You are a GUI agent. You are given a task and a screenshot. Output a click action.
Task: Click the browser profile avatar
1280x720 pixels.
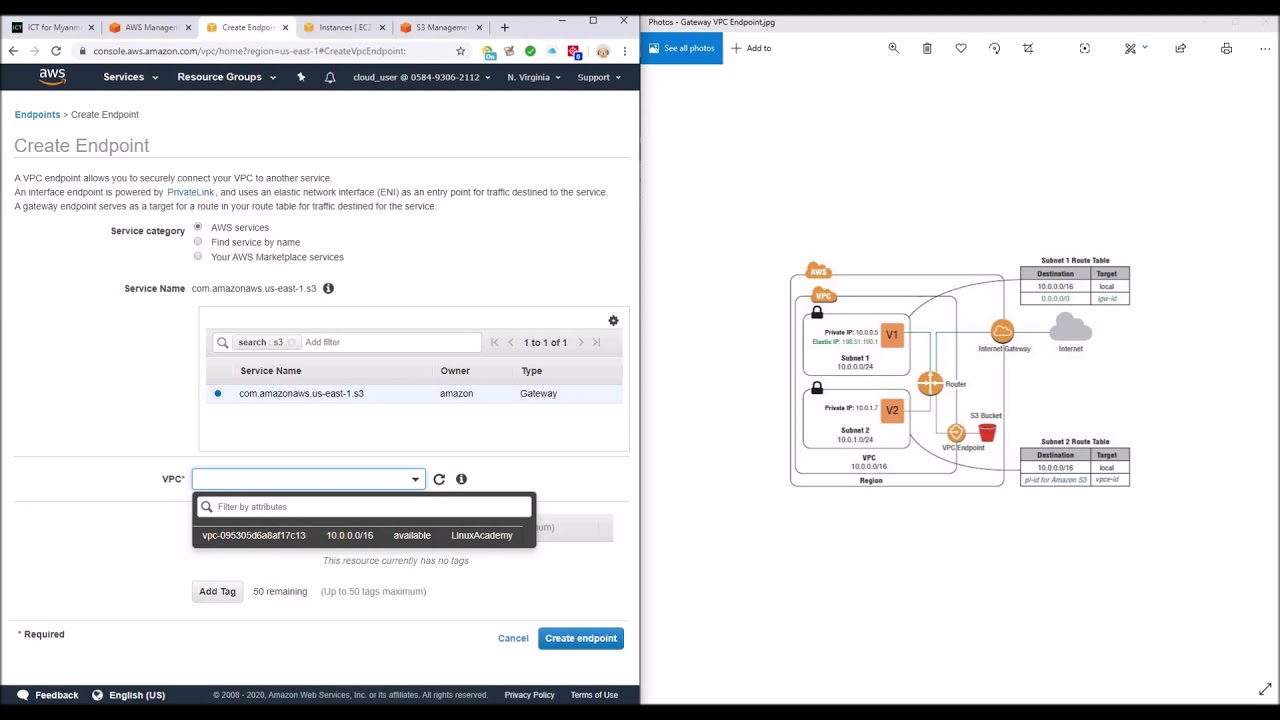click(603, 51)
